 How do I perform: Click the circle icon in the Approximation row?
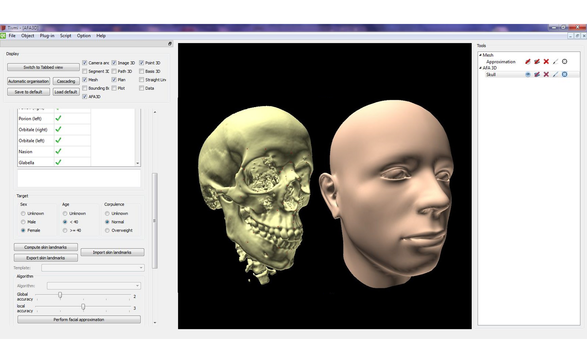tap(565, 61)
